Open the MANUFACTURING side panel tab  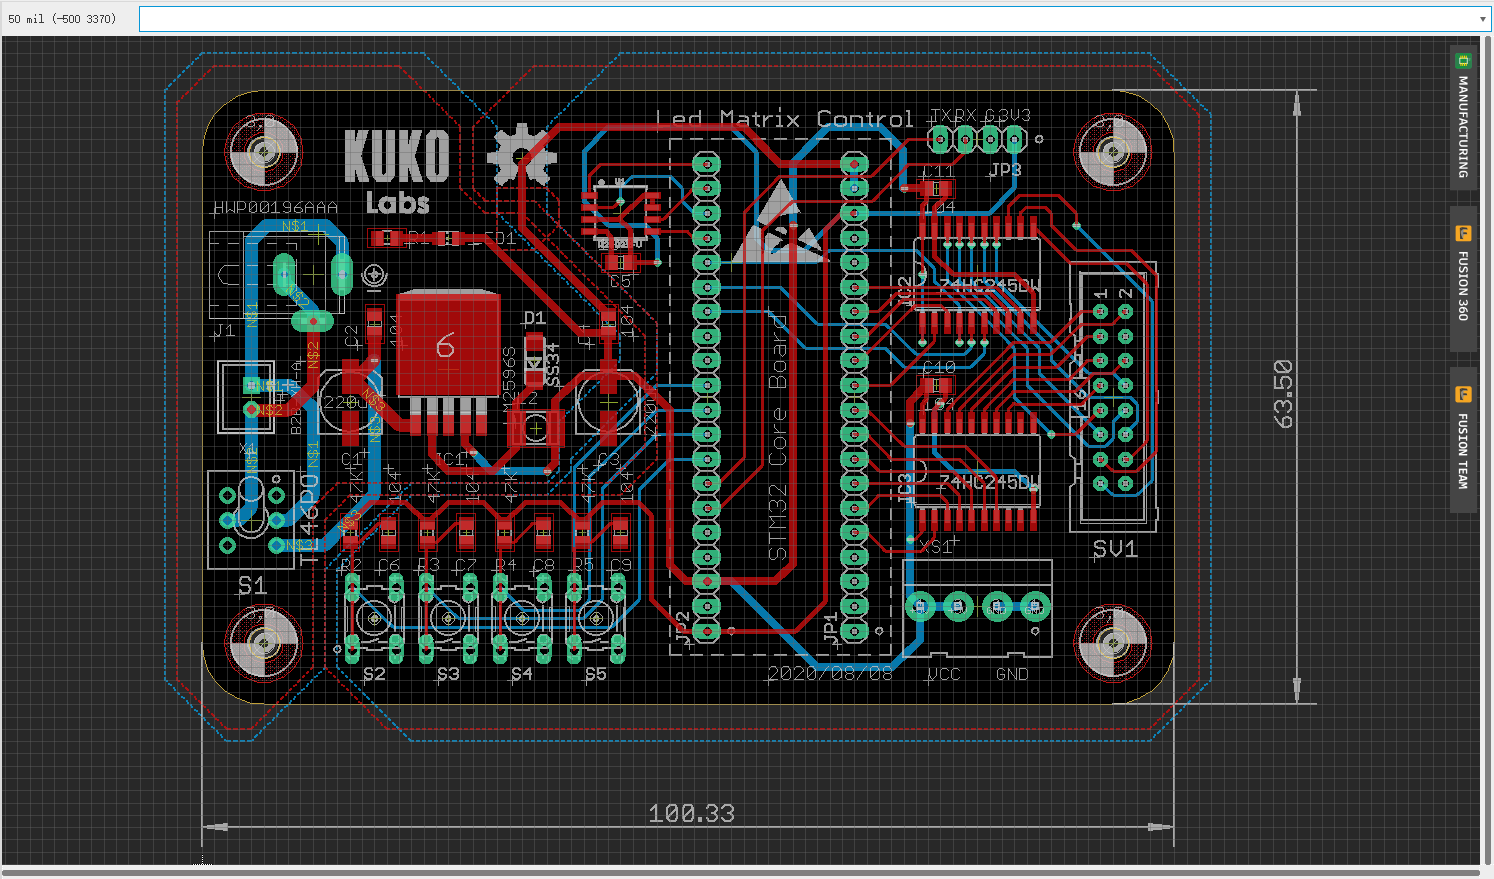coord(1463,117)
